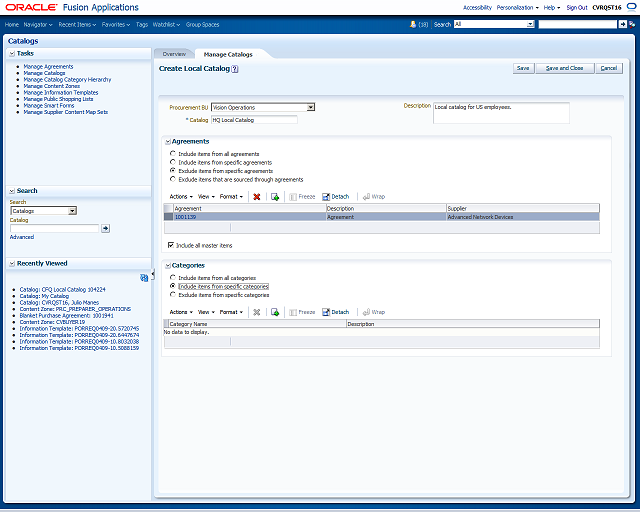This screenshot has width=640, height=512.
Task: Open the Help menu
Action: tap(551, 8)
